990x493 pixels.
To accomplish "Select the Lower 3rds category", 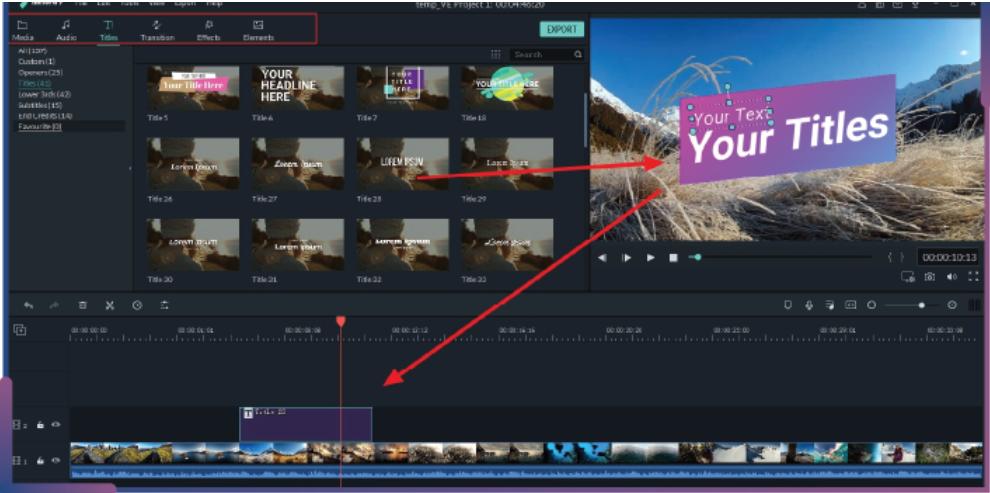I will (44, 94).
